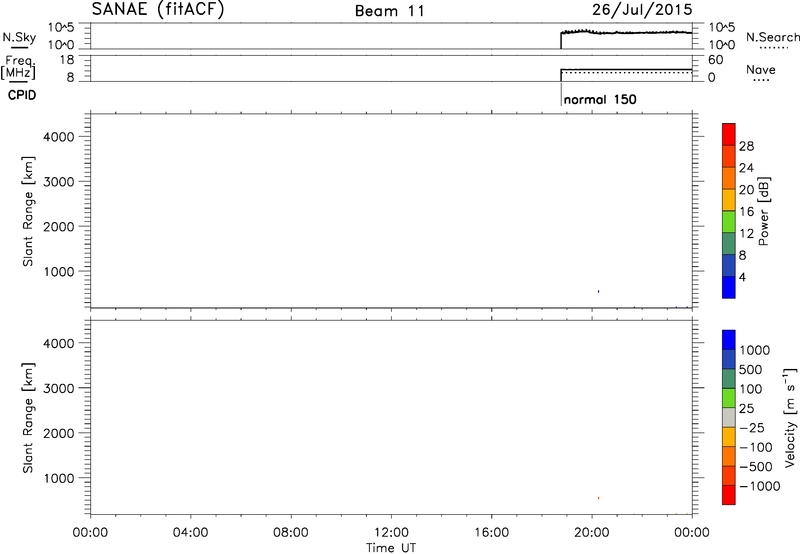This screenshot has height=554, width=800.
Task: Pick the yellow −25 to −100 Velocity segment
Action: coord(729,437)
